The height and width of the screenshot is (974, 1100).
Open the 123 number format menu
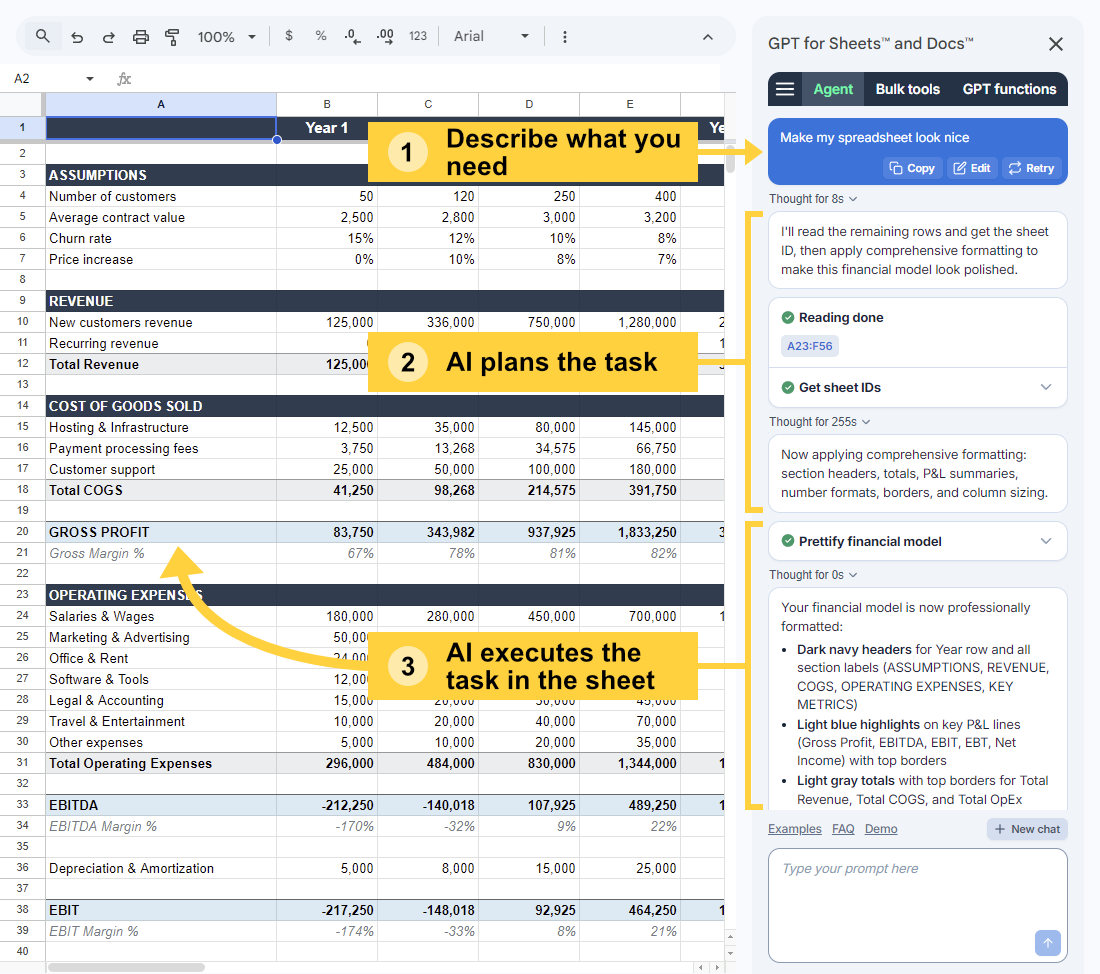point(418,36)
